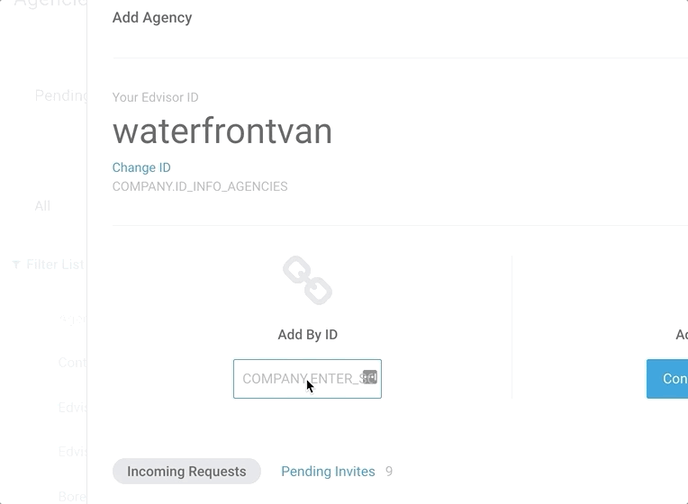
Task: Click the autofill icon inside the ID field
Action: pos(370,377)
